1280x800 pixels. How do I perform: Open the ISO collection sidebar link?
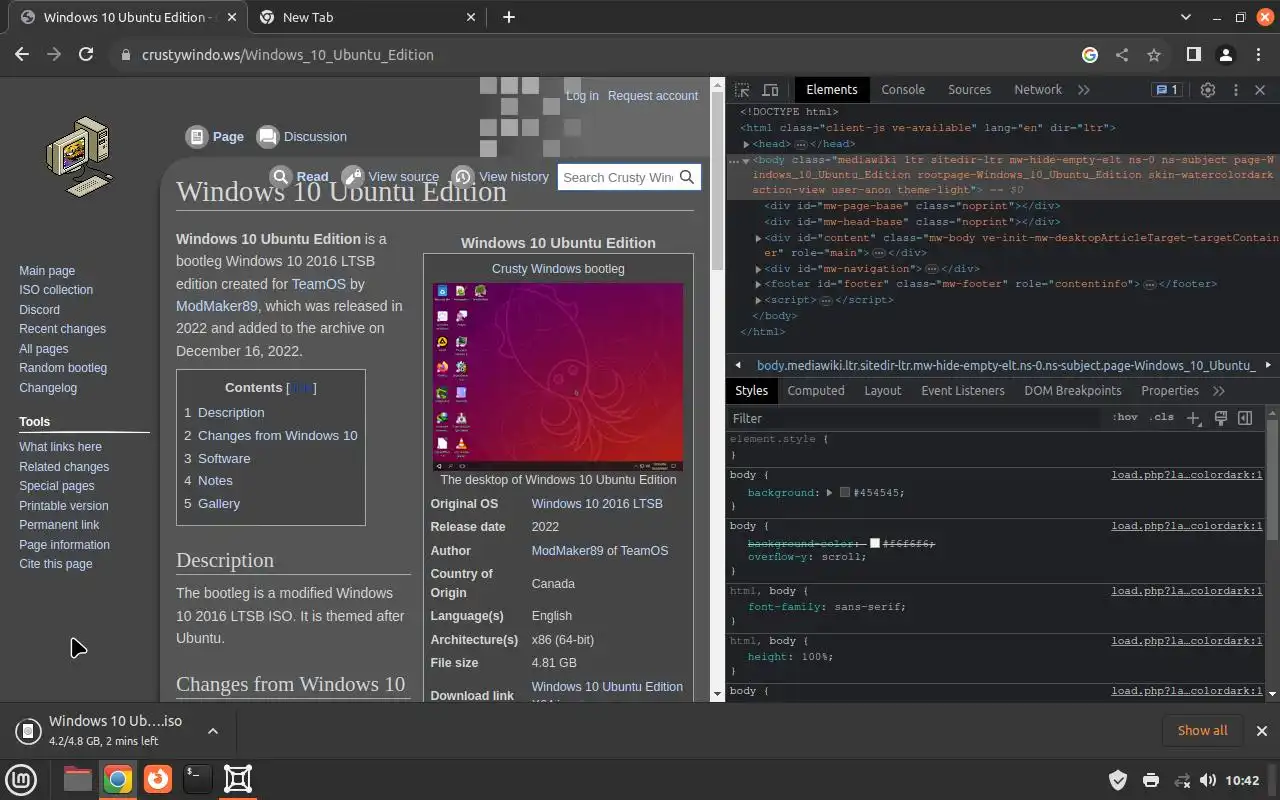pos(56,290)
